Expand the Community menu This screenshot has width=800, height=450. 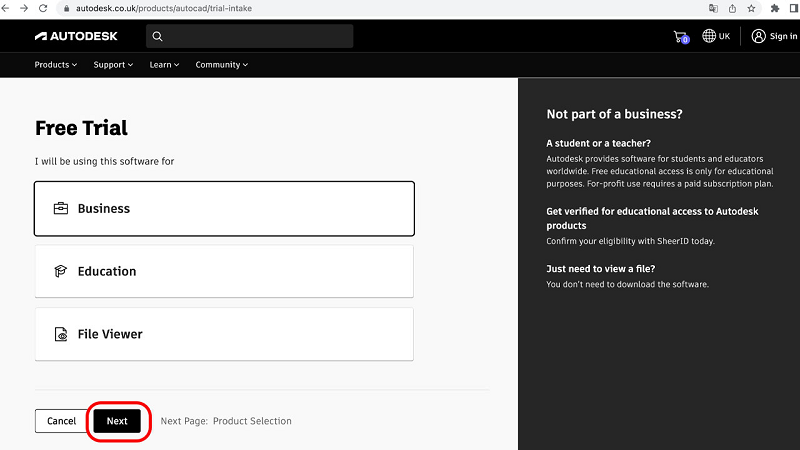(x=221, y=65)
